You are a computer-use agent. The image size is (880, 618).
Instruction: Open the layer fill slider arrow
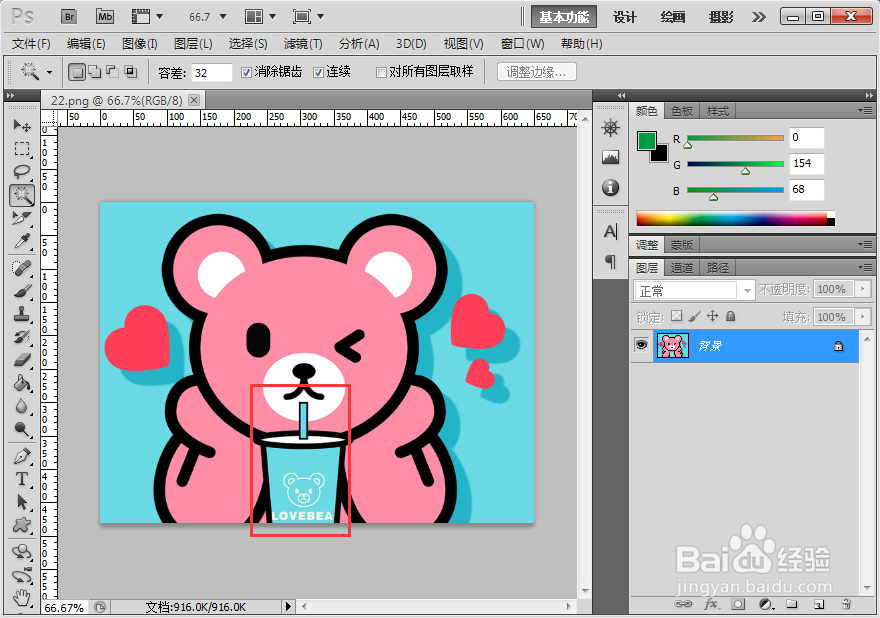tap(863, 317)
